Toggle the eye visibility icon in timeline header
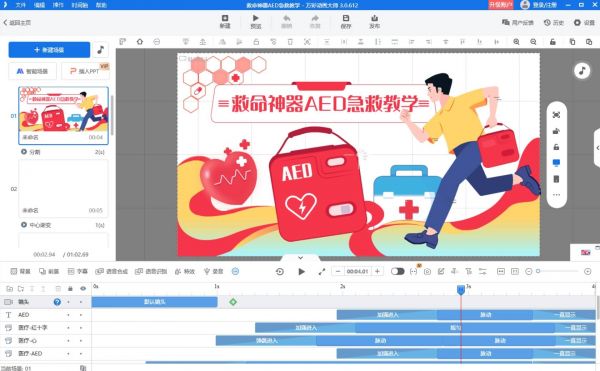The width and height of the screenshot is (600, 371). (83, 289)
